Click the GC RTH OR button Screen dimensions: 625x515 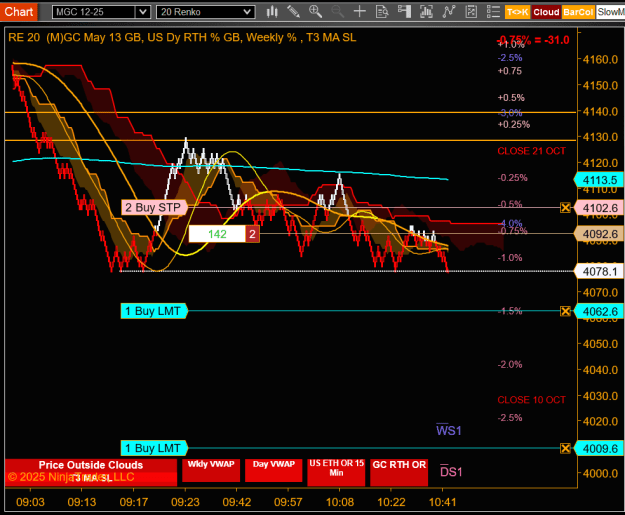tap(399, 472)
